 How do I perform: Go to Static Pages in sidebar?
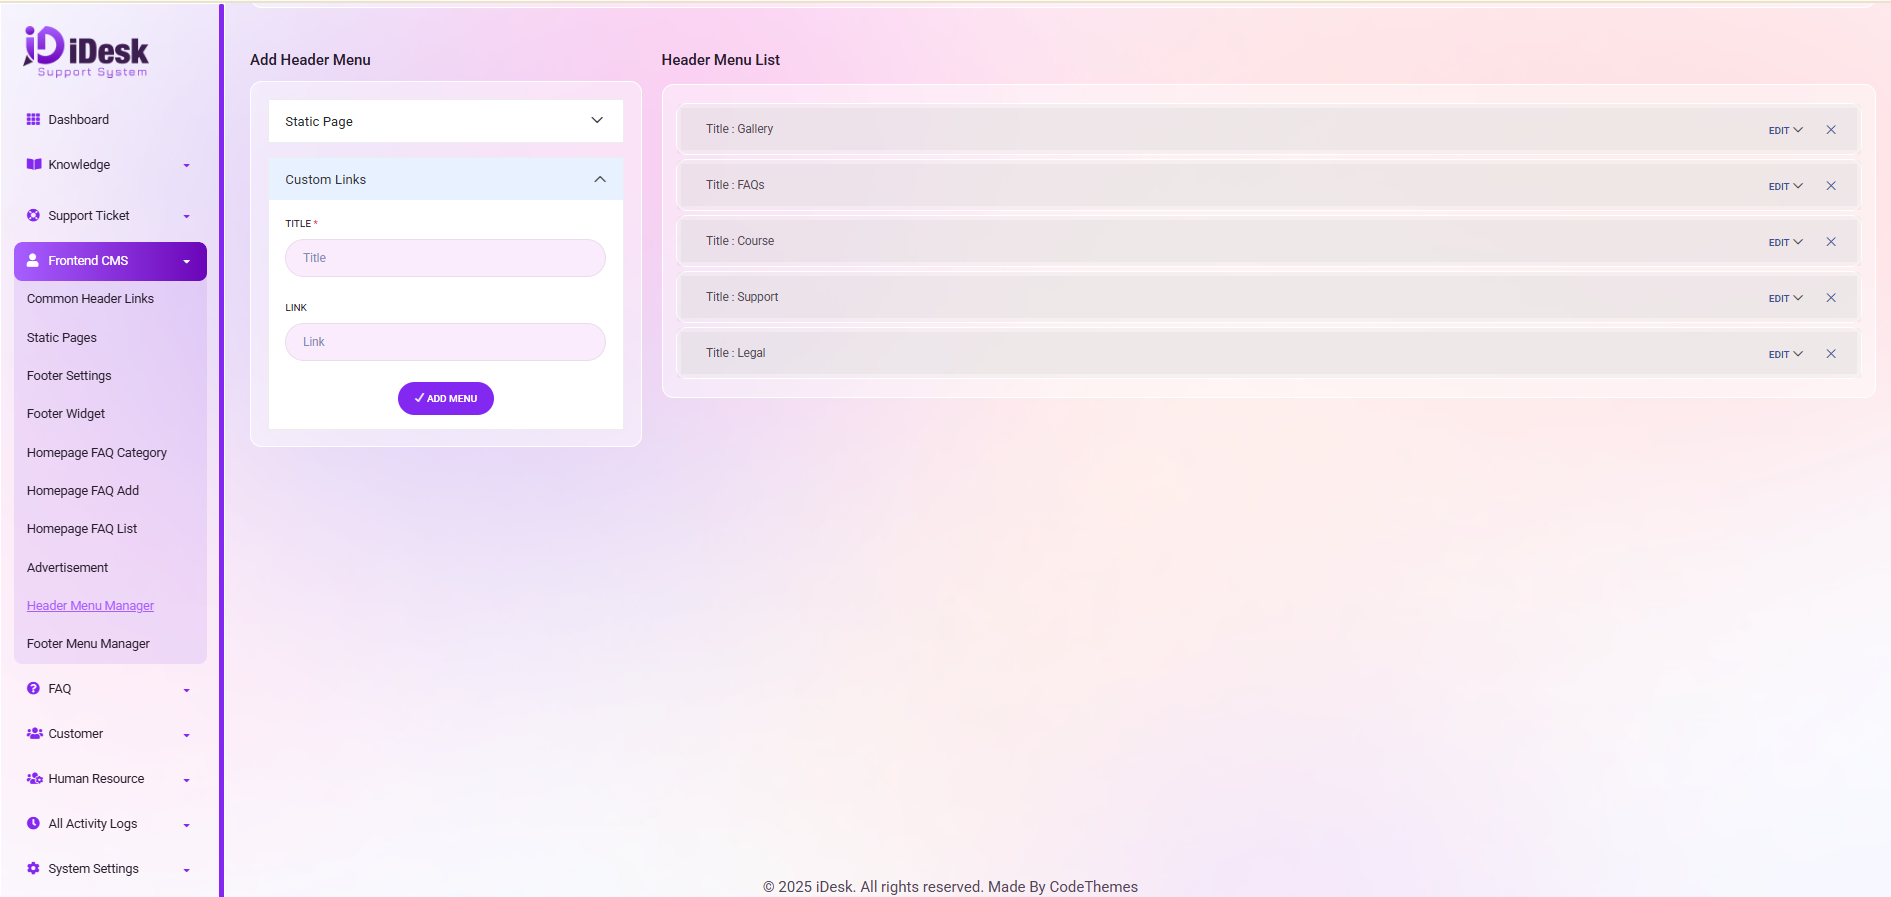coord(62,338)
